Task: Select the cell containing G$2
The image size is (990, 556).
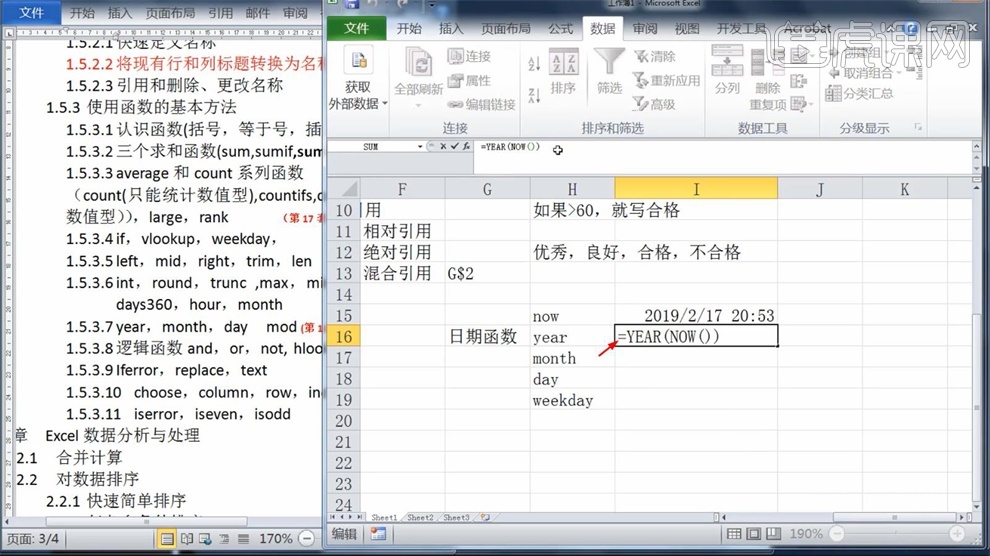Action: (x=487, y=273)
